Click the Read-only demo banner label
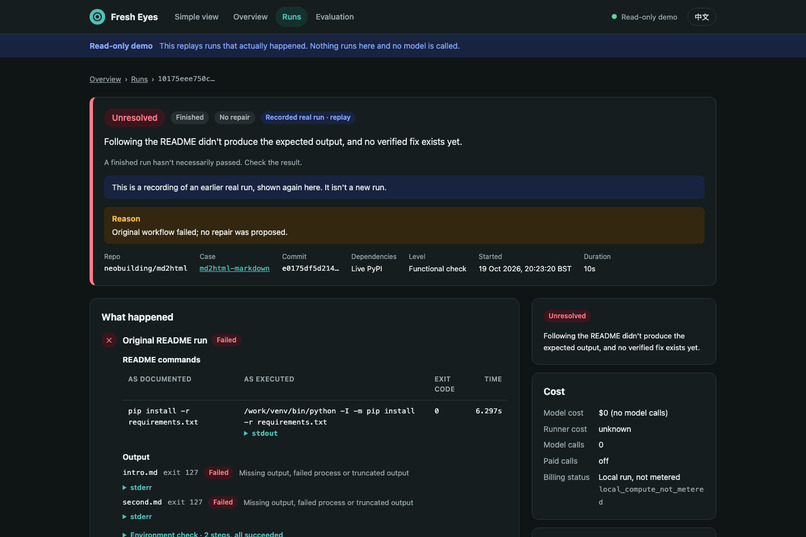Viewport: 806px width, 537px height. [121, 46]
